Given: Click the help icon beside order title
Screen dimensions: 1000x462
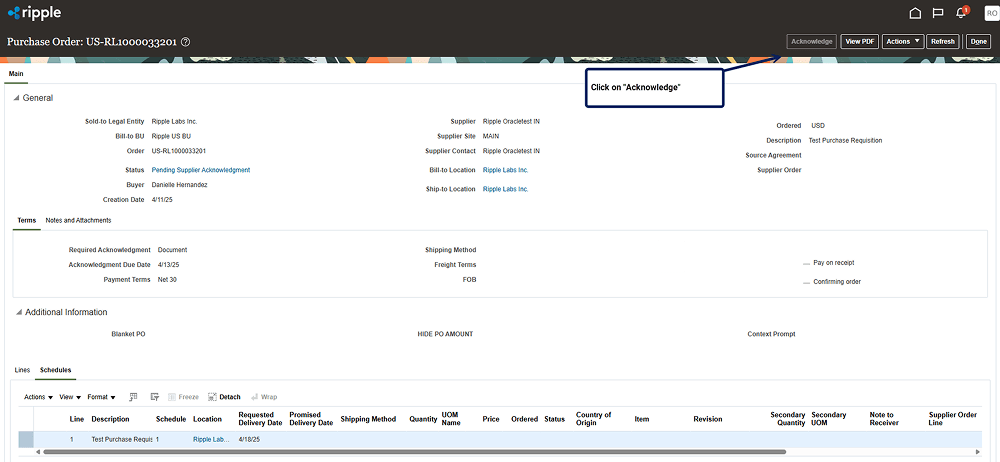Looking at the screenshot, I should tap(186, 42).
